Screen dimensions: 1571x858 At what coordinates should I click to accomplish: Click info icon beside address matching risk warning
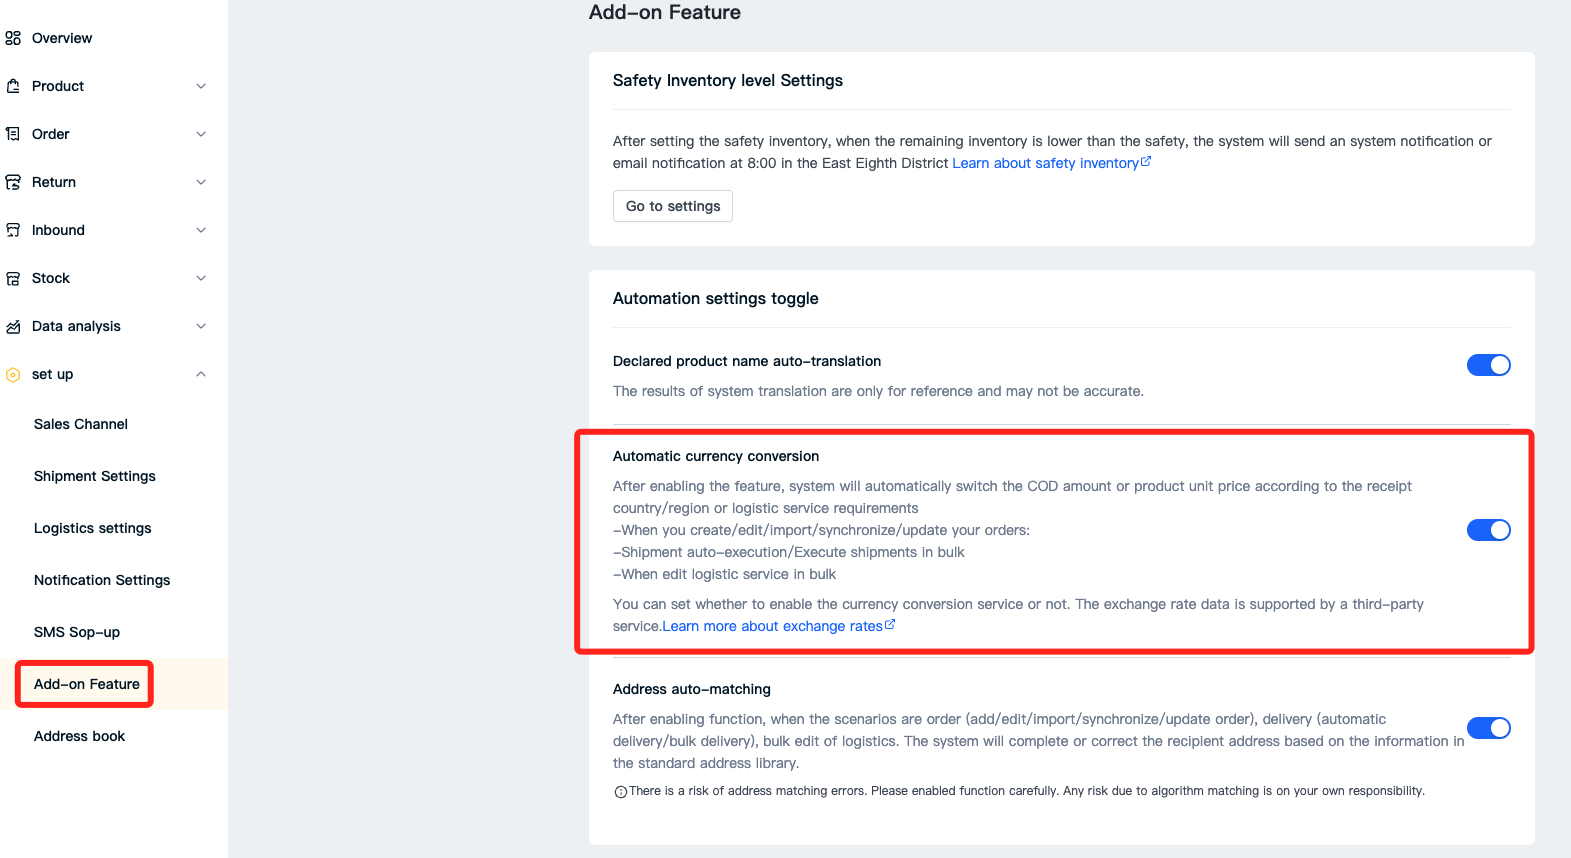click(x=620, y=792)
